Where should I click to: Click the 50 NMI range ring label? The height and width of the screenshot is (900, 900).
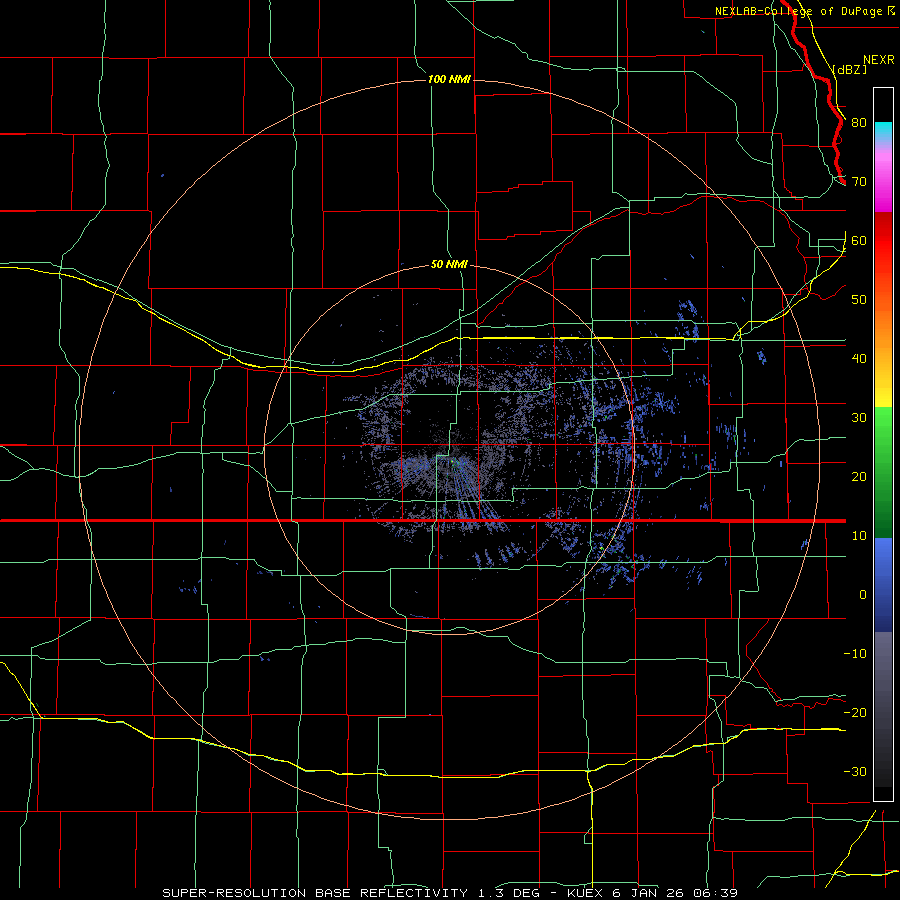[x=449, y=265]
